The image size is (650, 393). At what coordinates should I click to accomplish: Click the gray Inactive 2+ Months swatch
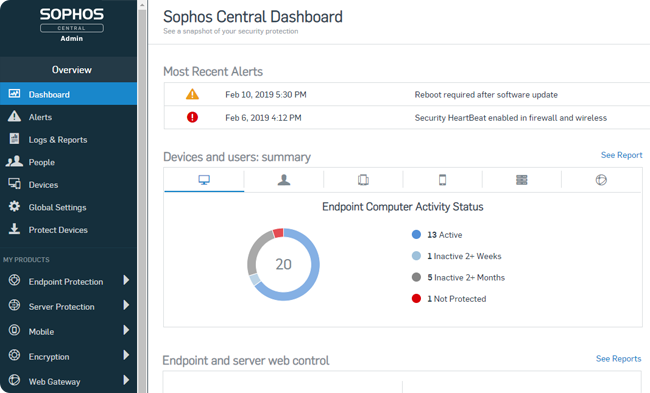click(x=416, y=277)
